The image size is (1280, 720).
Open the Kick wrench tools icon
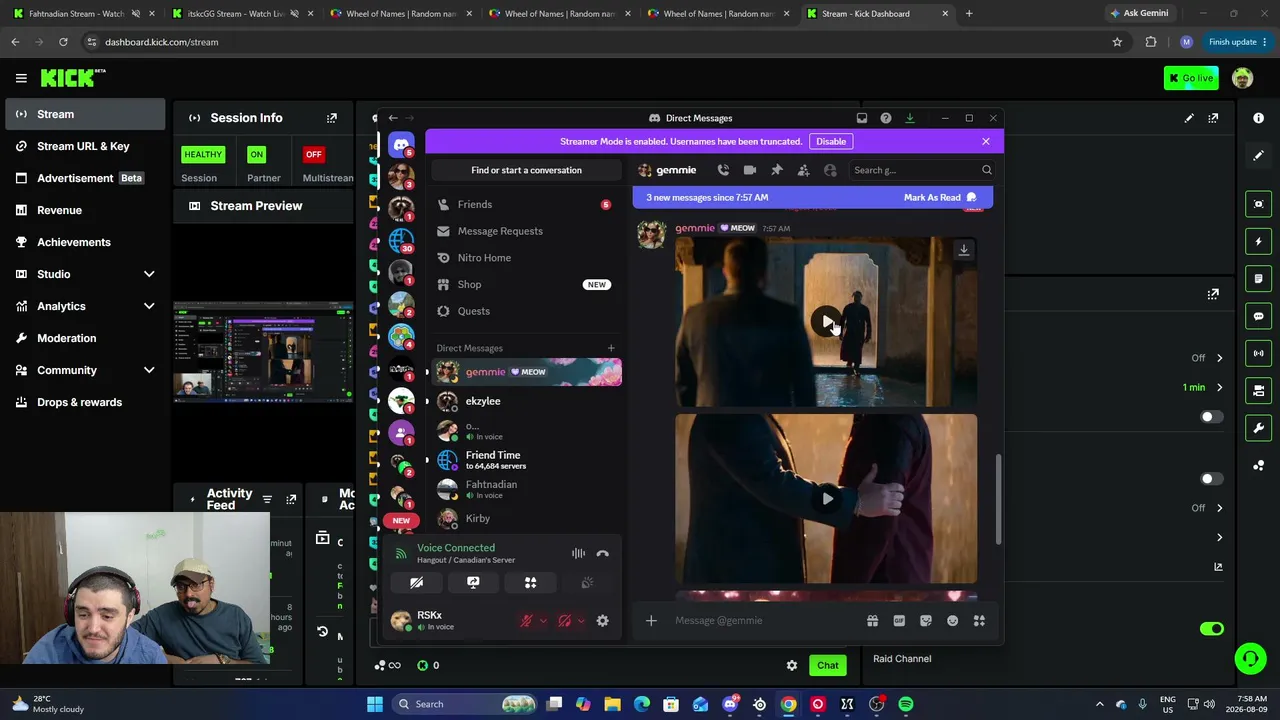pos(1259,428)
